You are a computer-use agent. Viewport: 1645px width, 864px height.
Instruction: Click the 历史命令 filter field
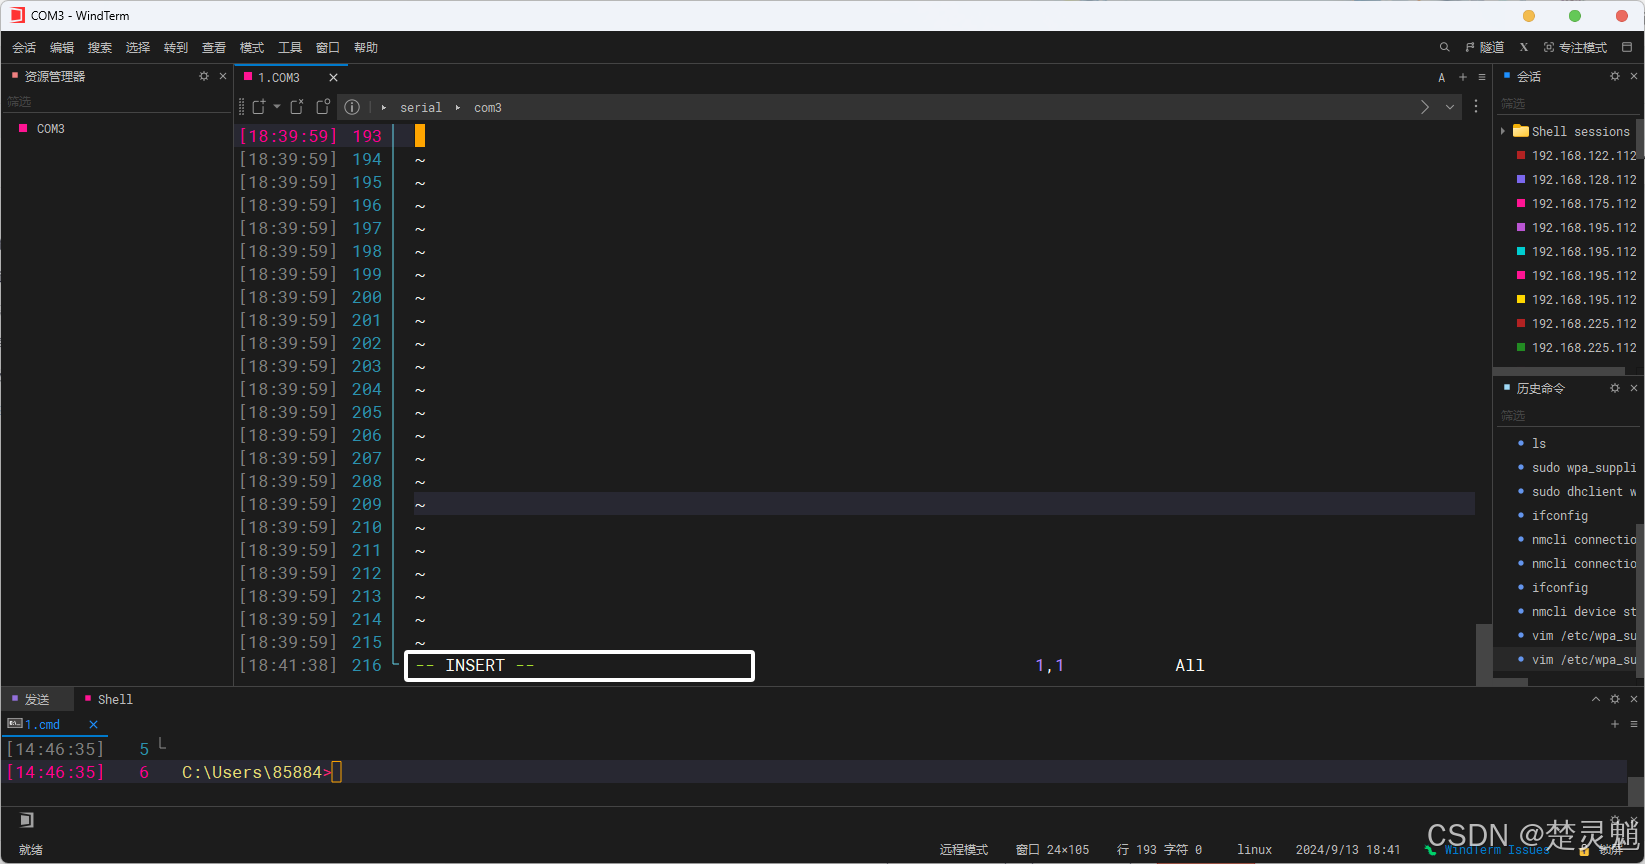click(x=1567, y=416)
